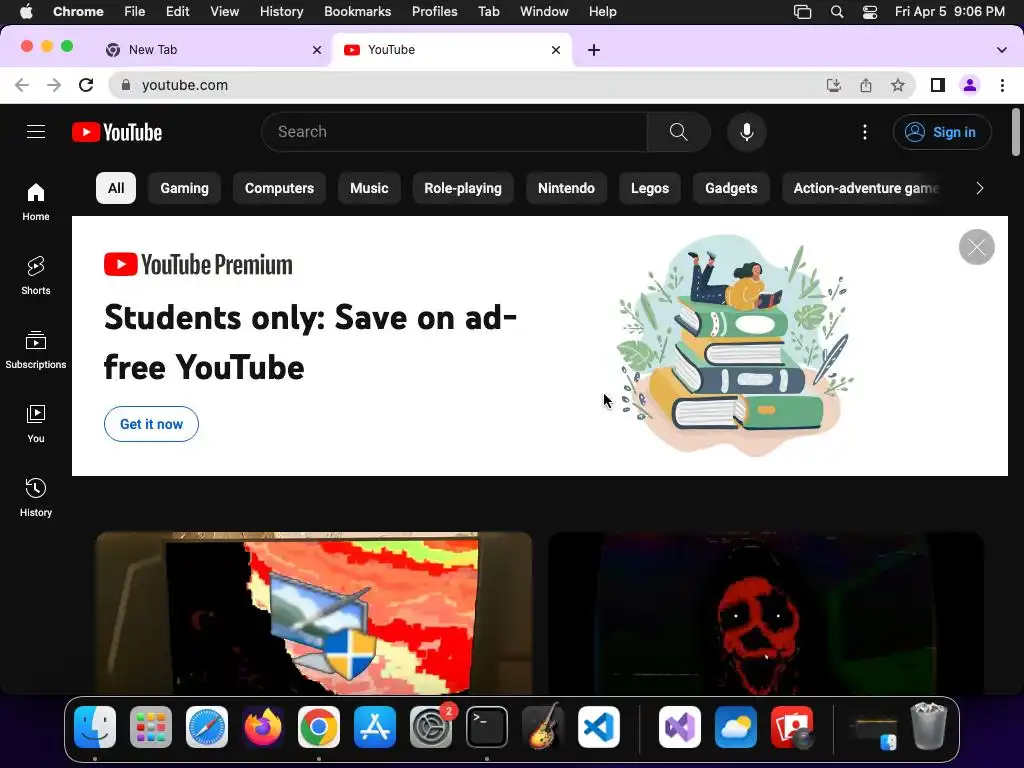Toggle Chrome side panel
The height and width of the screenshot is (768, 1024).
coord(938,85)
